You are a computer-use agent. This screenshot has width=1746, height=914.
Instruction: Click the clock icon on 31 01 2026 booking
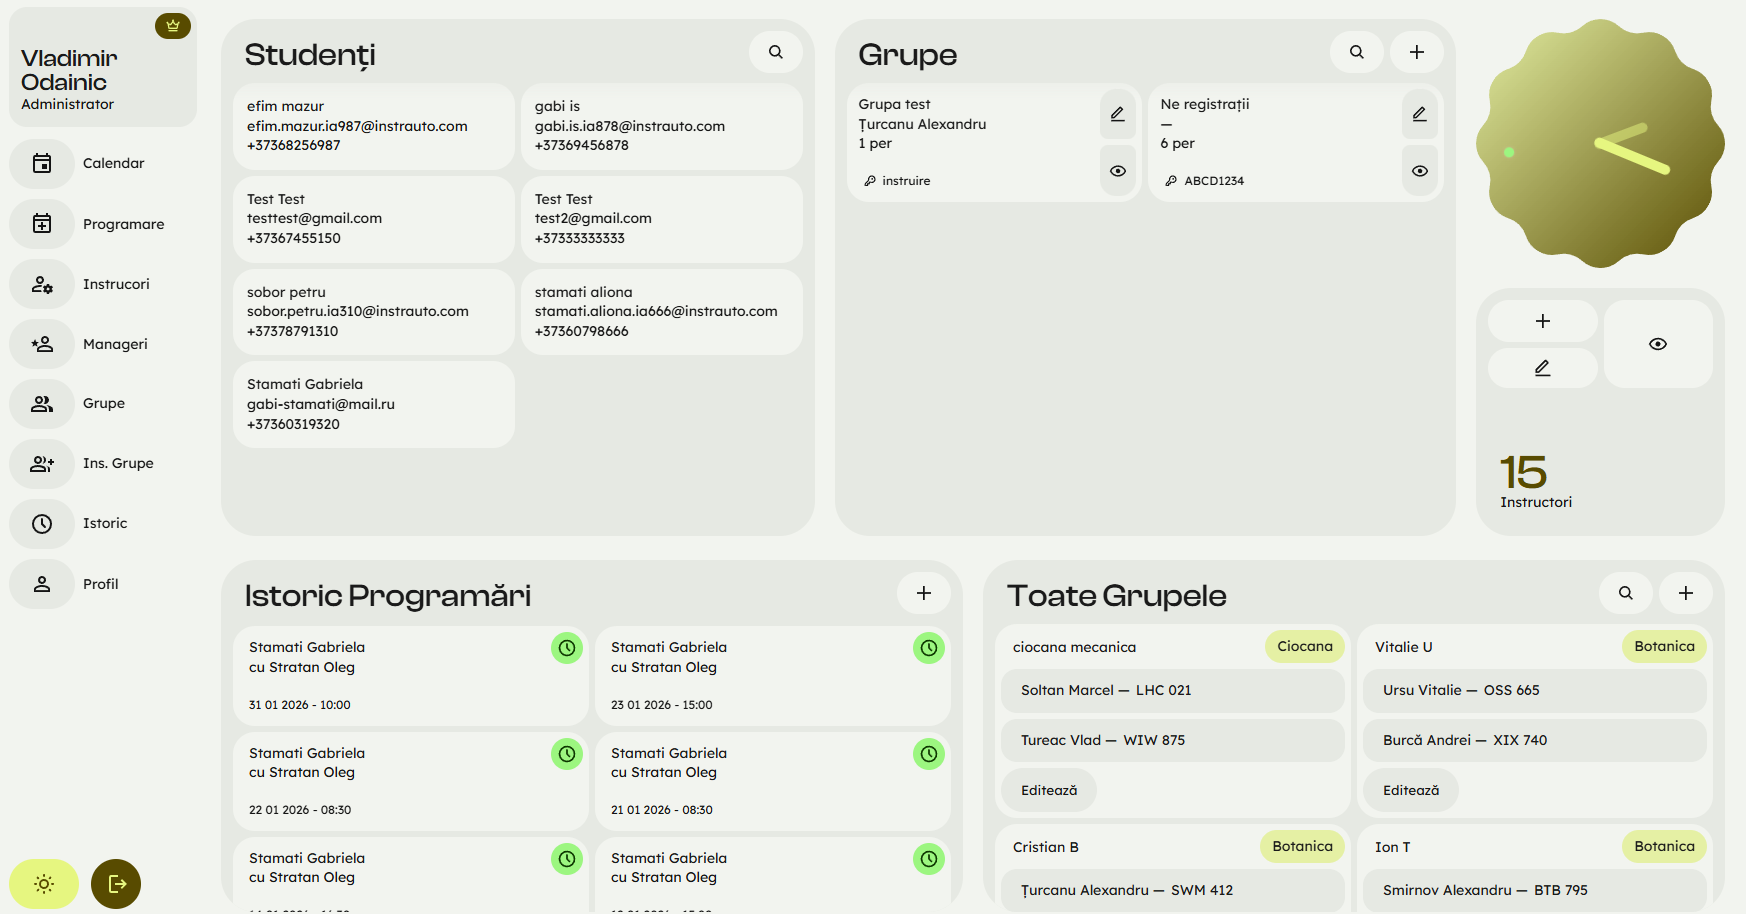[x=566, y=648]
